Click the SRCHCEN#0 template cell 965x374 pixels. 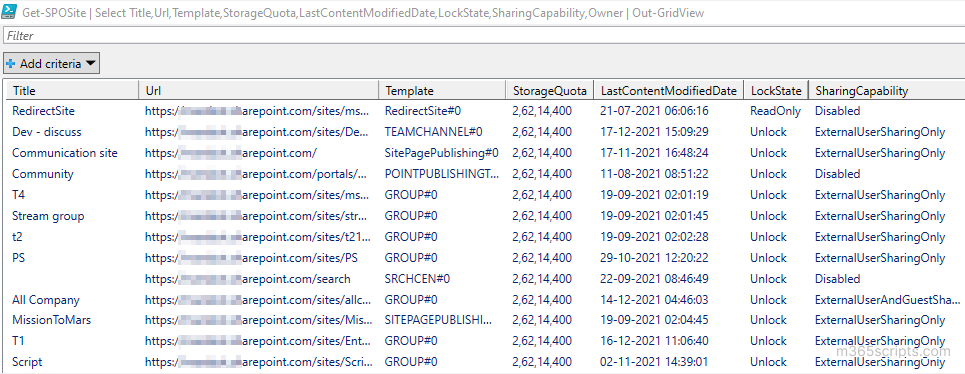pyautogui.click(x=417, y=279)
